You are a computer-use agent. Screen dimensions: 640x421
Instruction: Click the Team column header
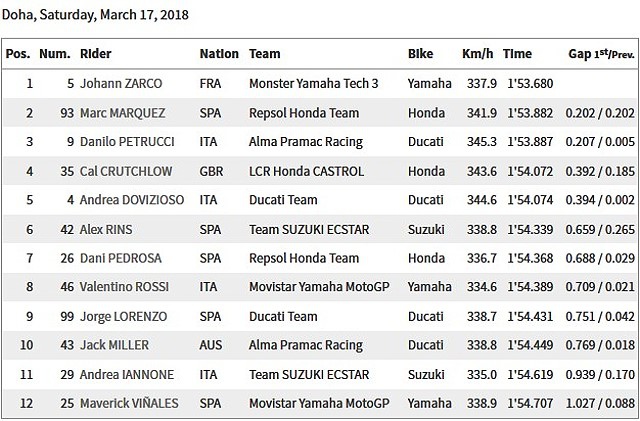point(265,53)
